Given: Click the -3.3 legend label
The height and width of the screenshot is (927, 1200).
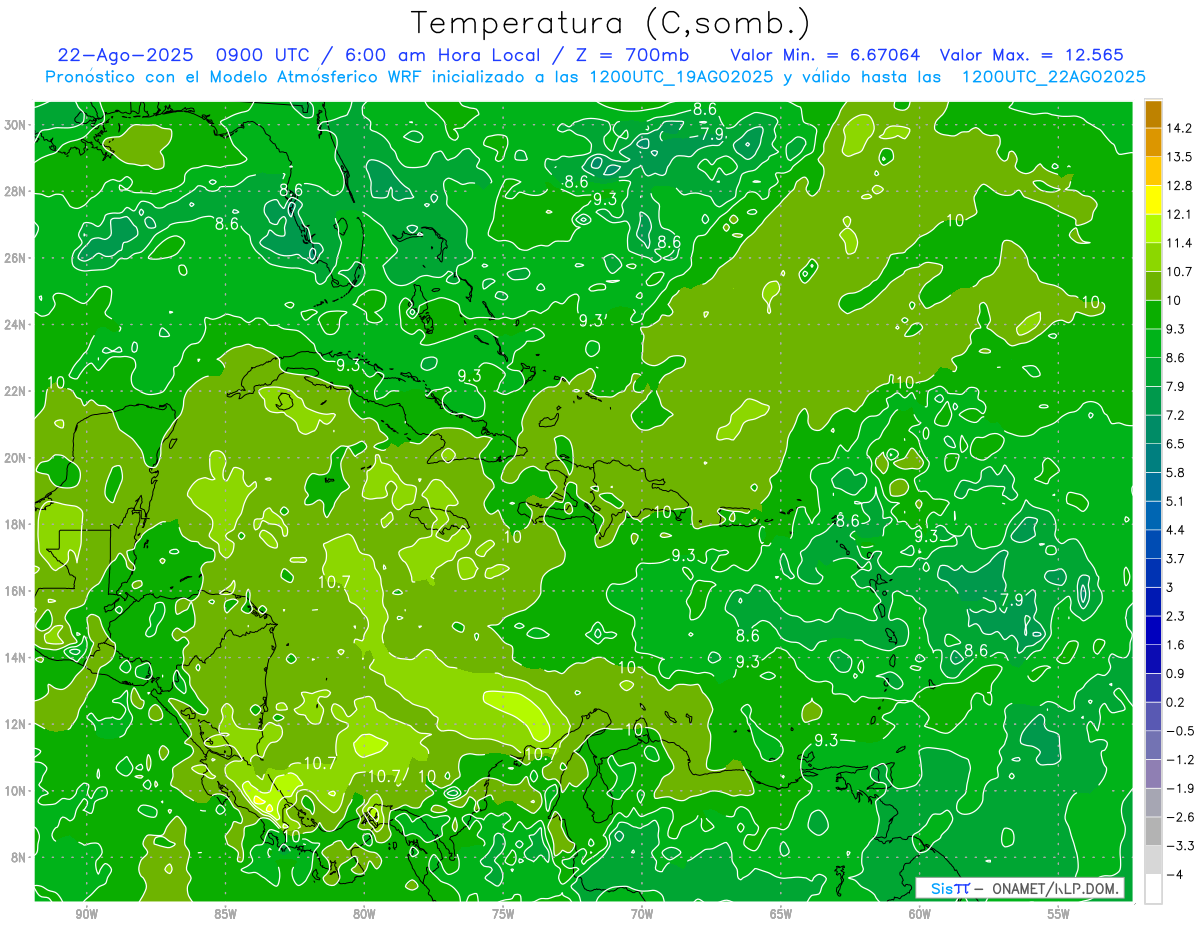Looking at the screenshot, I should click(x=1179, y=846).
